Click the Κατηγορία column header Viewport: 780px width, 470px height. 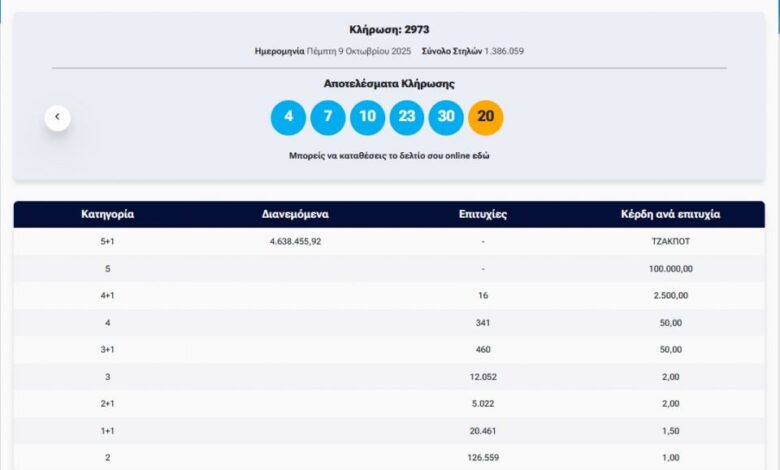click(107, 214)
